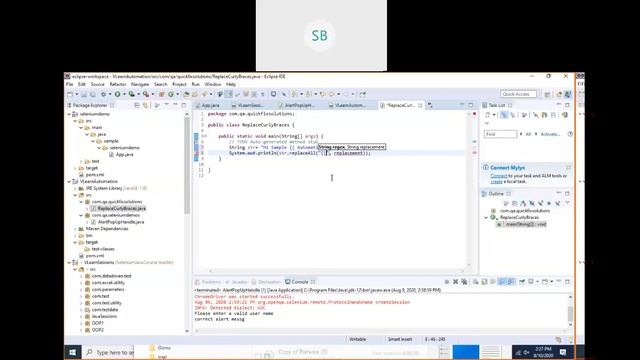Viewport: 640px width, 360px height.
Task: Toggle Hide Non-Public Members in Outline toolbar
Action: [x=549, y=203]
